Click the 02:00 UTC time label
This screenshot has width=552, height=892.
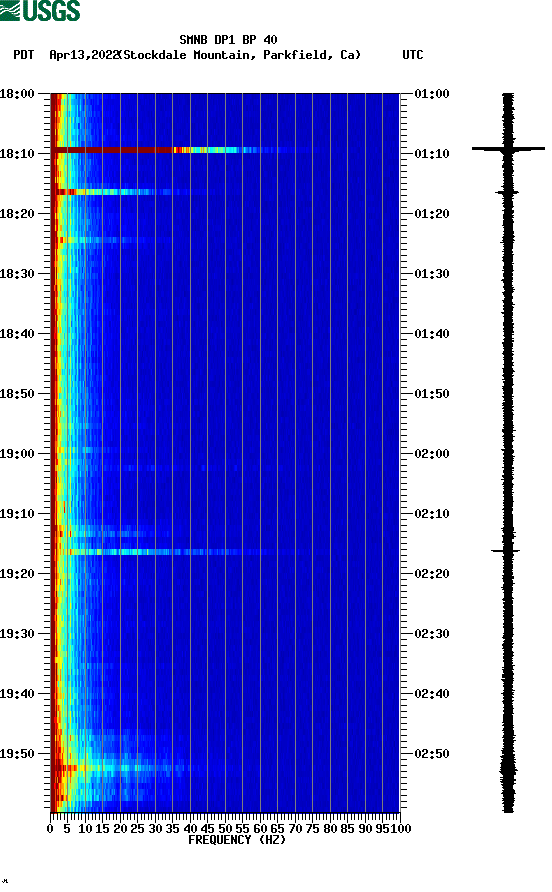tap(432, 454)
